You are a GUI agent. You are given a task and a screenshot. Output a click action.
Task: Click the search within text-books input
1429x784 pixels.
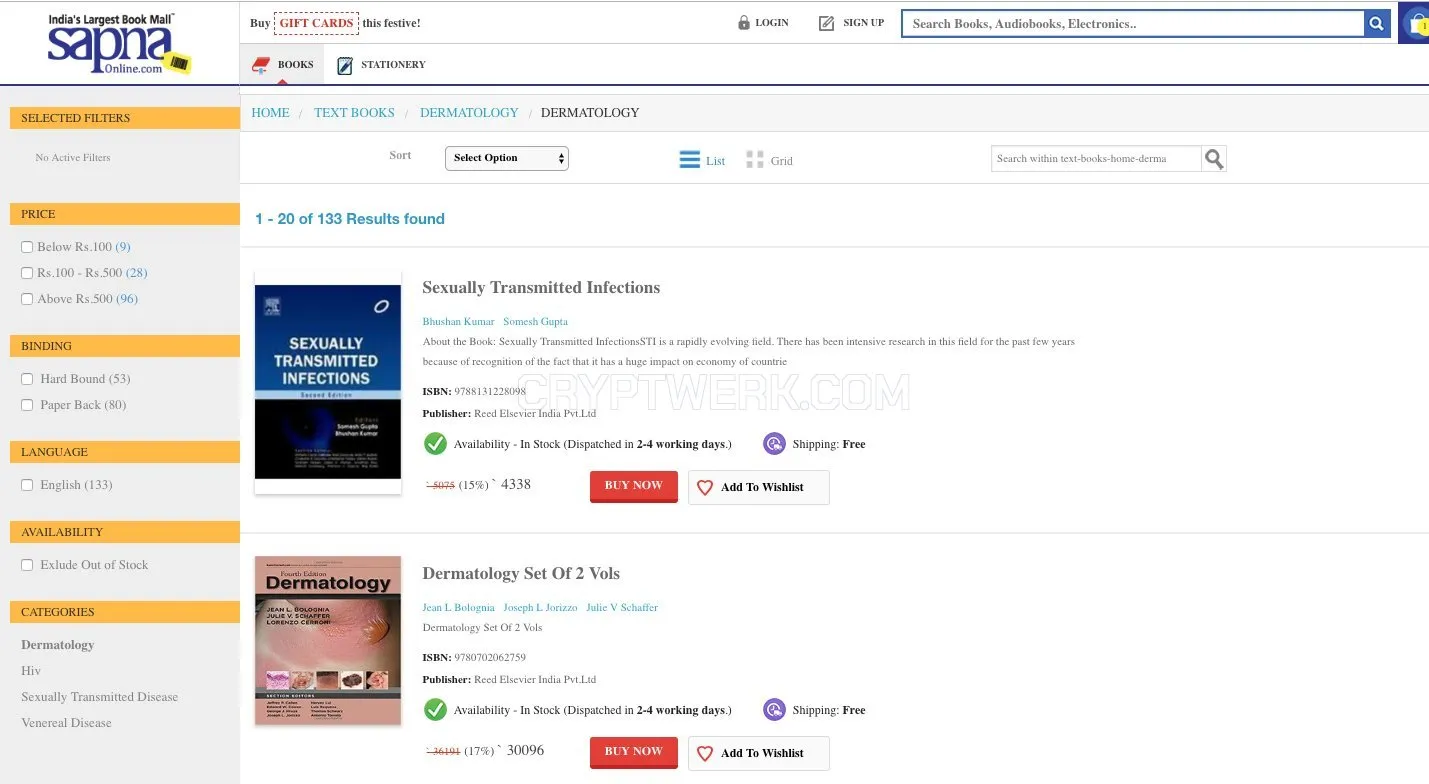1096,159
